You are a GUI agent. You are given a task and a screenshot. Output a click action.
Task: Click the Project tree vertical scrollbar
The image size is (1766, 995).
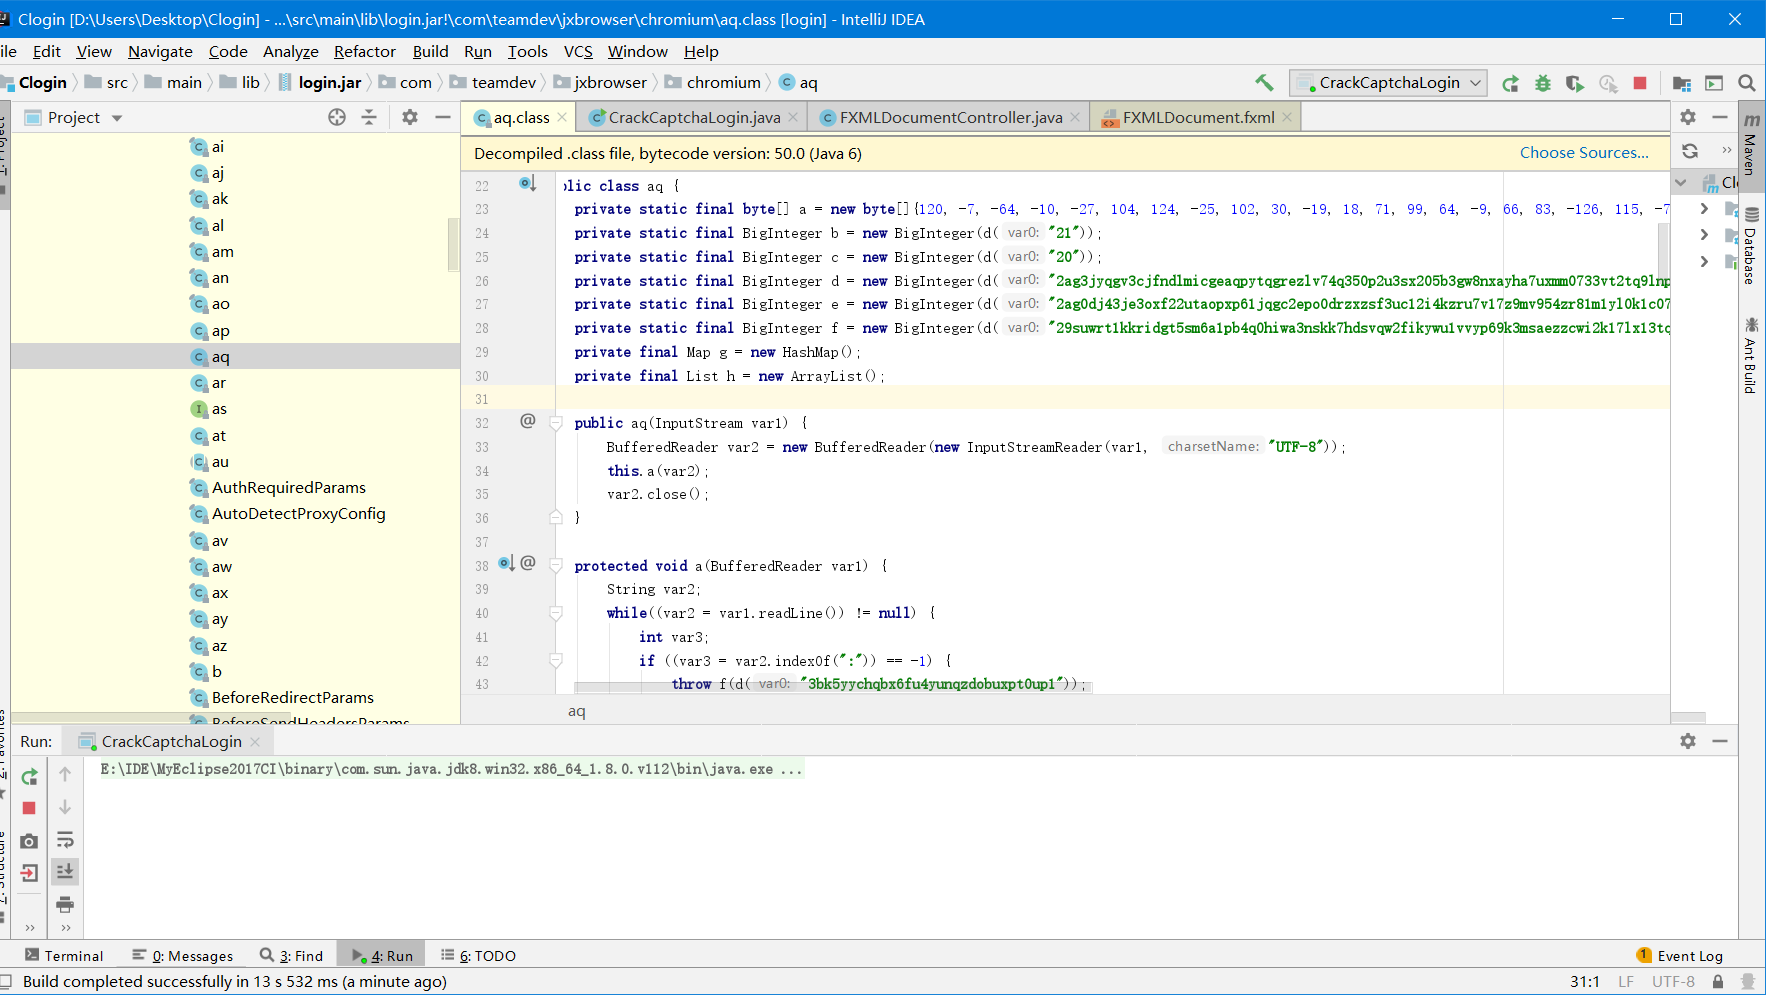[x=453, y=244]
